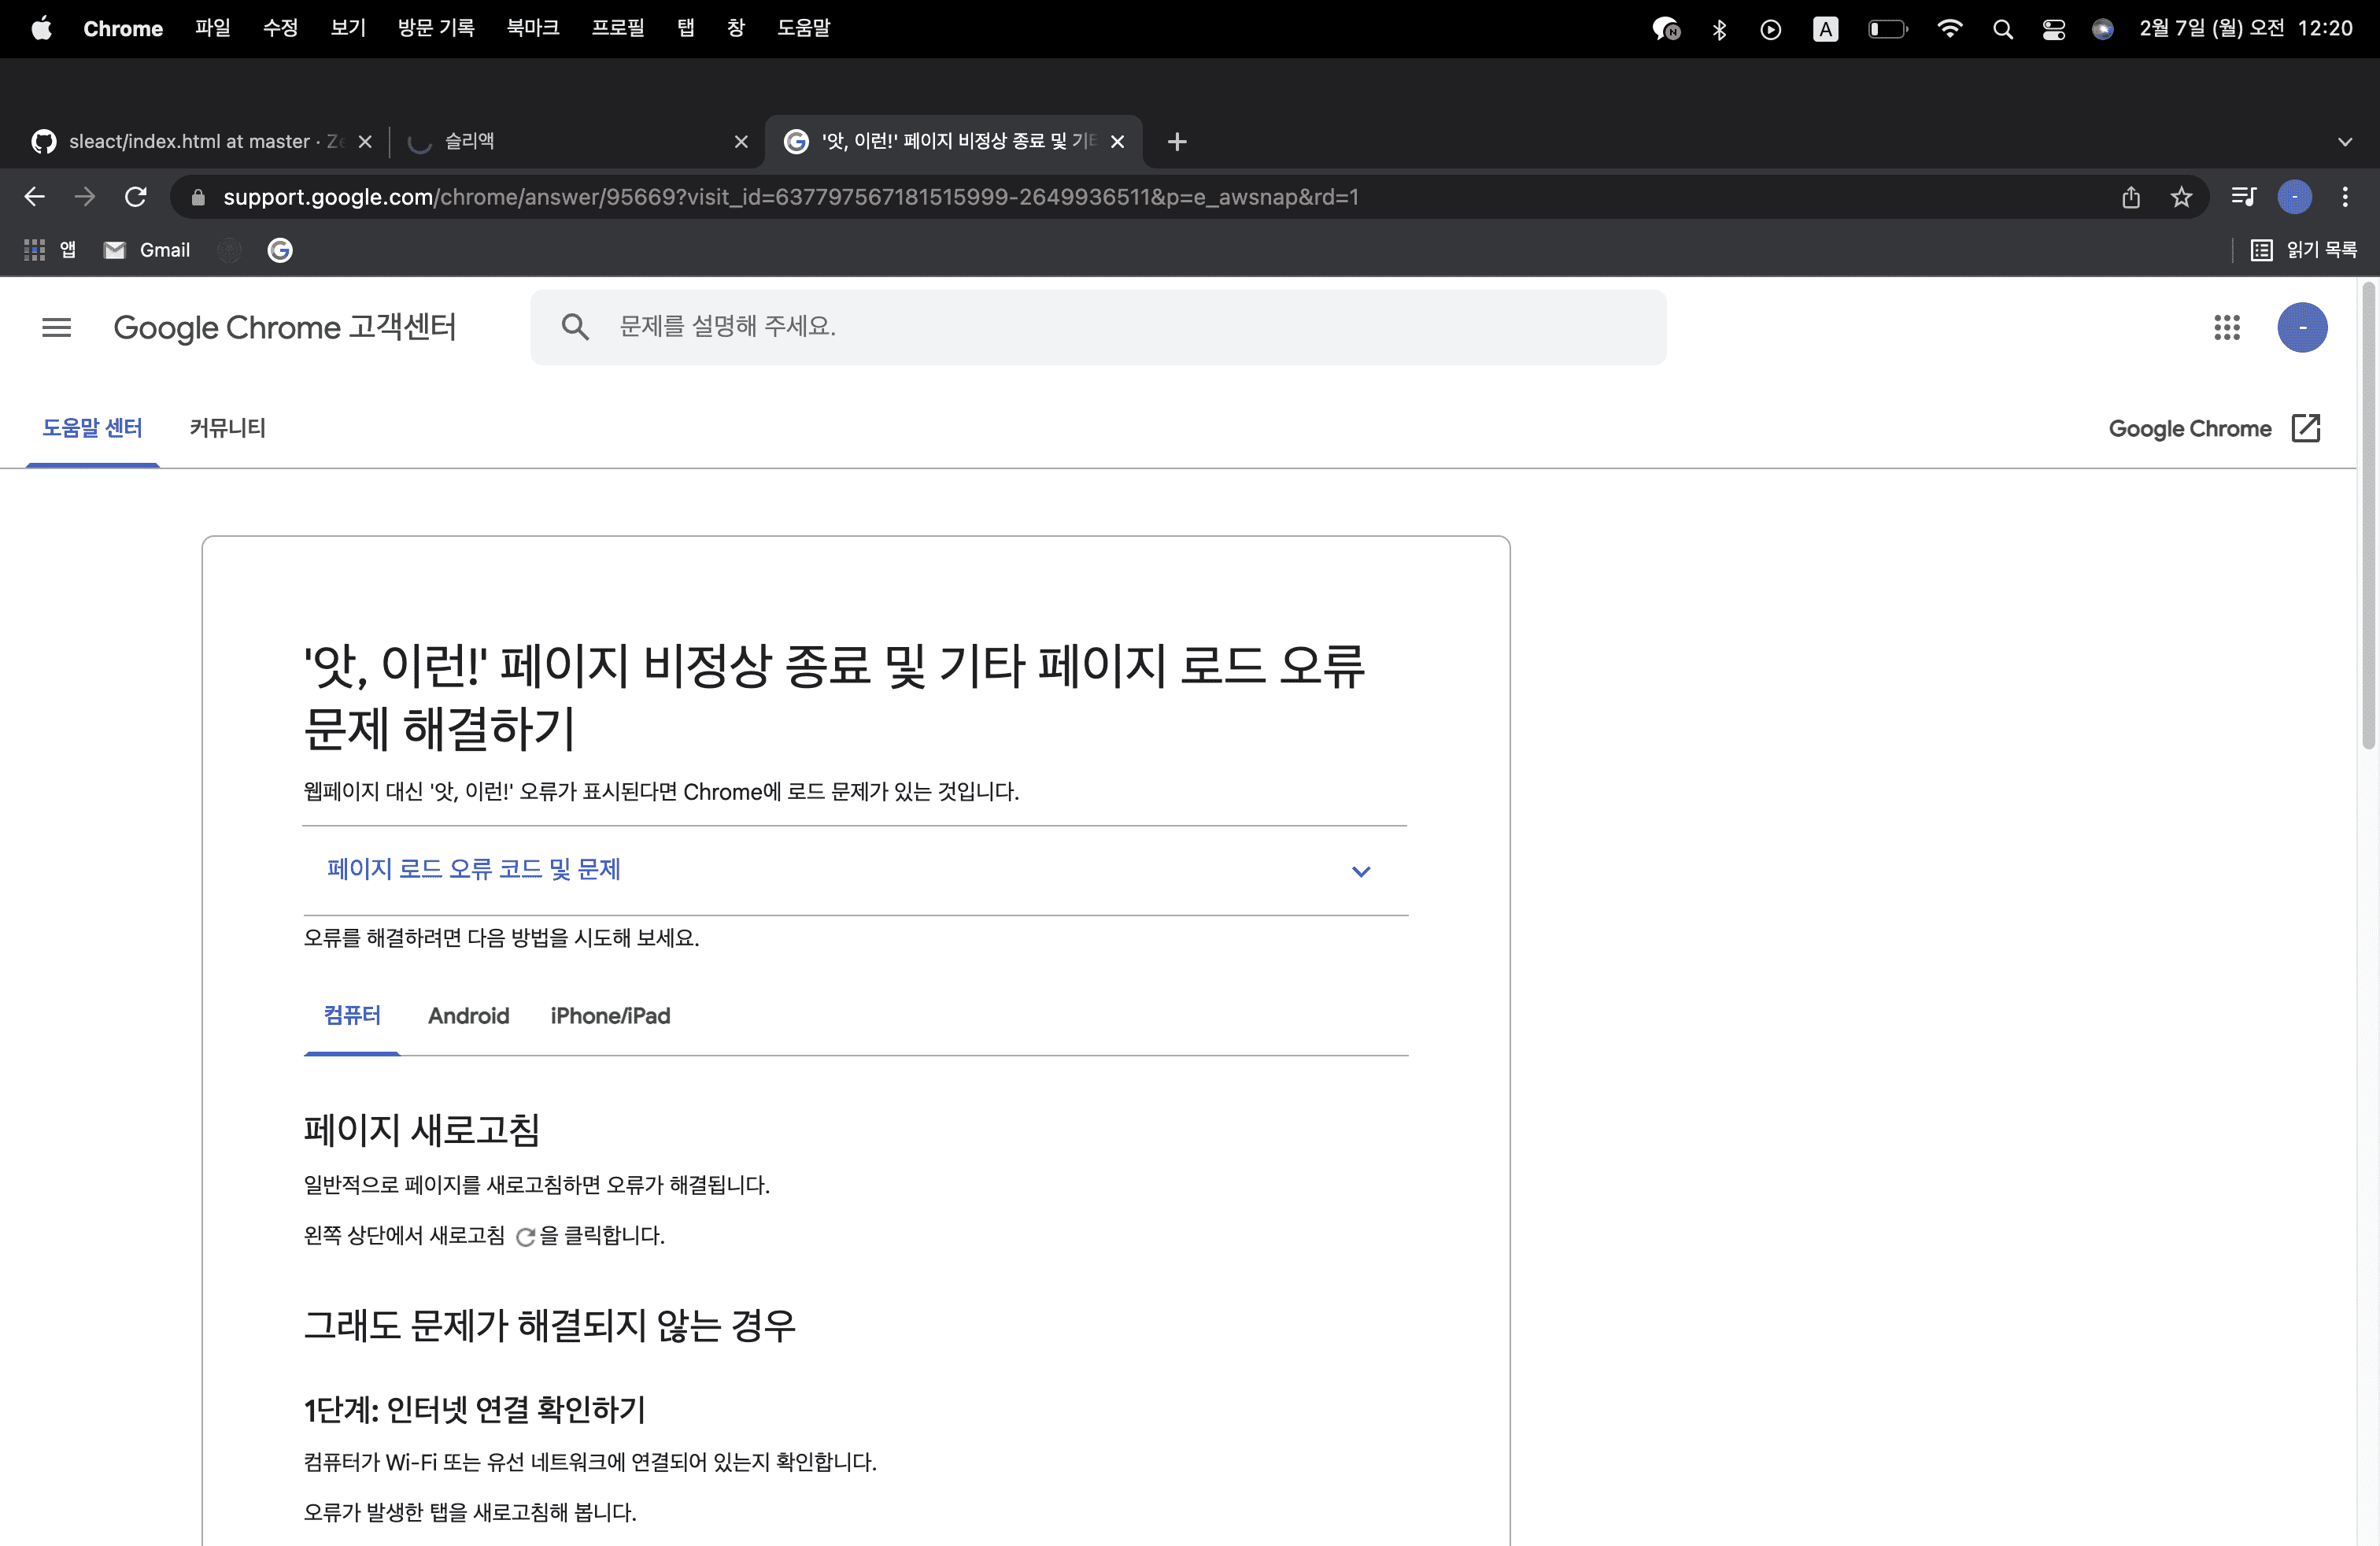Image resolution: width=2380 pixels, height=1546 pixels.
Task: Open the Apps bookmark shortcut
Action: pos(50,250)
